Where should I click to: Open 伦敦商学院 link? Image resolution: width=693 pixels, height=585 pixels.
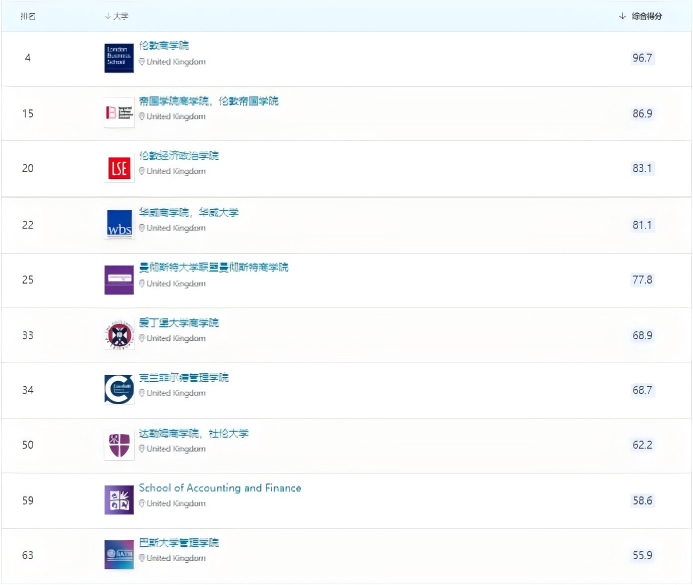(164, 46)
